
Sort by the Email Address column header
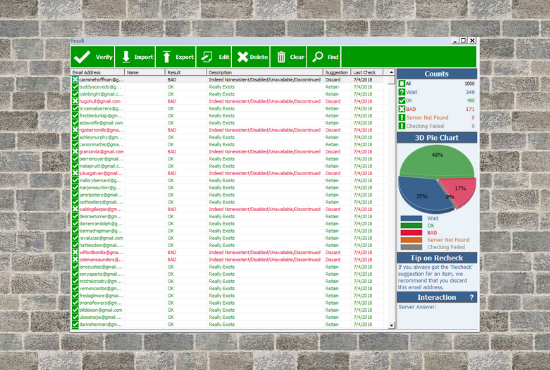coord(98,72)
